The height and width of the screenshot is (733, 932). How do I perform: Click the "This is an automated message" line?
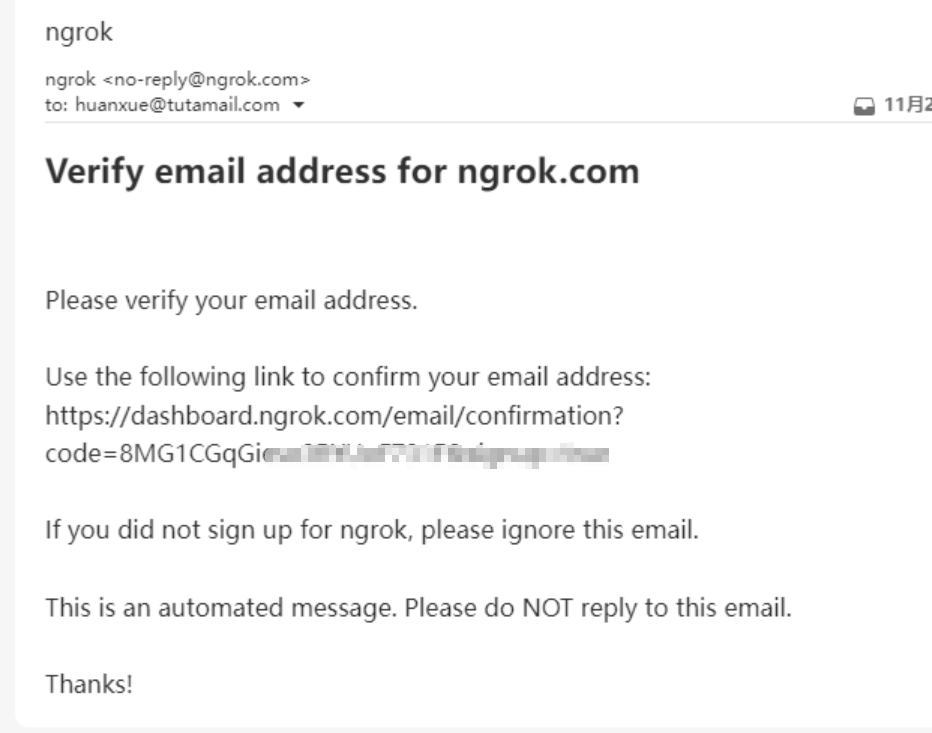coord(418,607)
